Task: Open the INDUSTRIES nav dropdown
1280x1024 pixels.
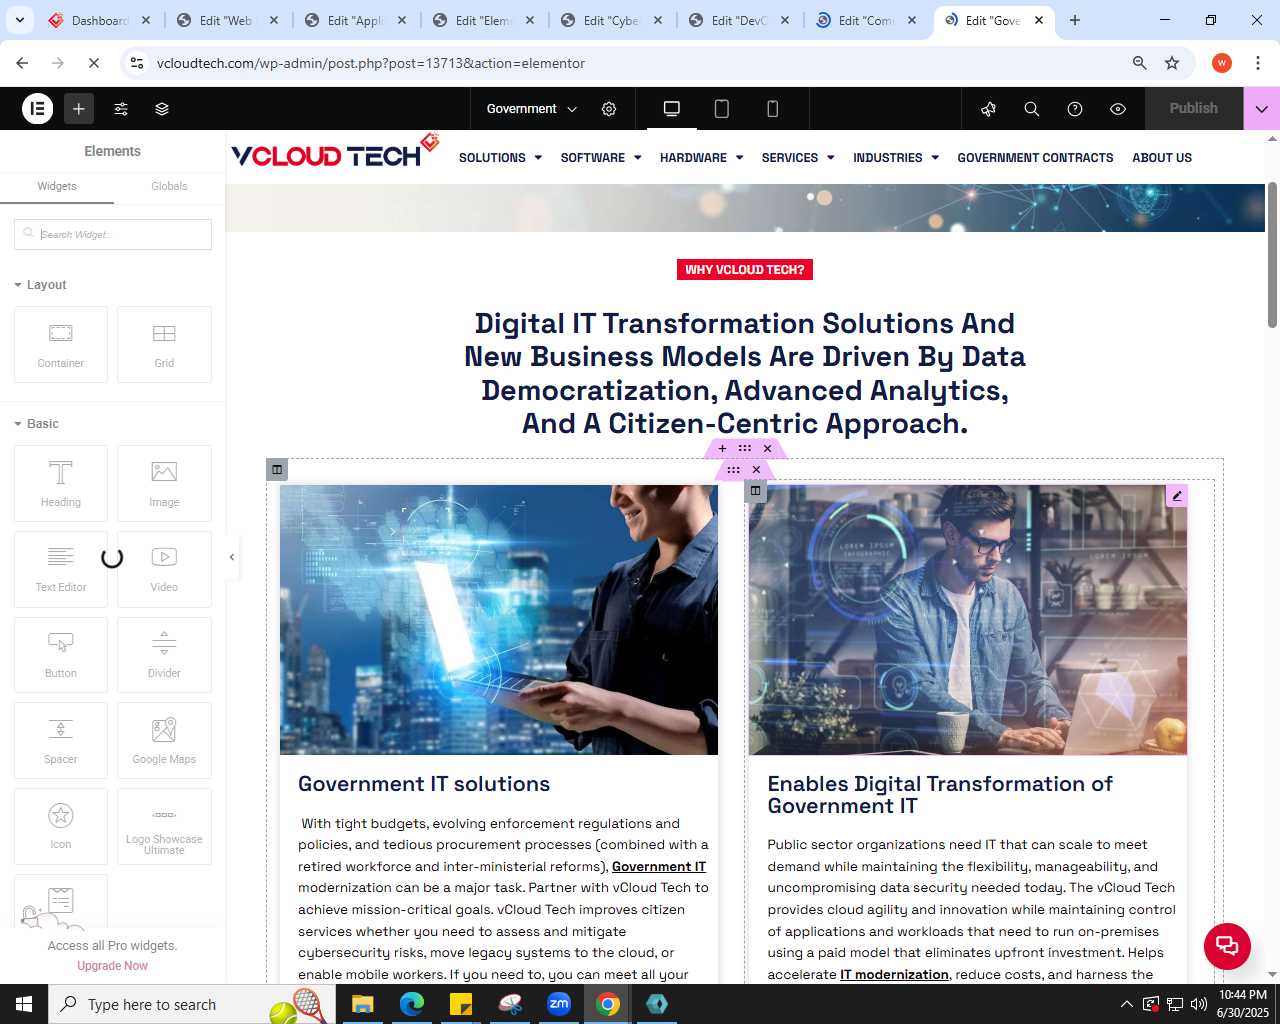Action: 896,158
